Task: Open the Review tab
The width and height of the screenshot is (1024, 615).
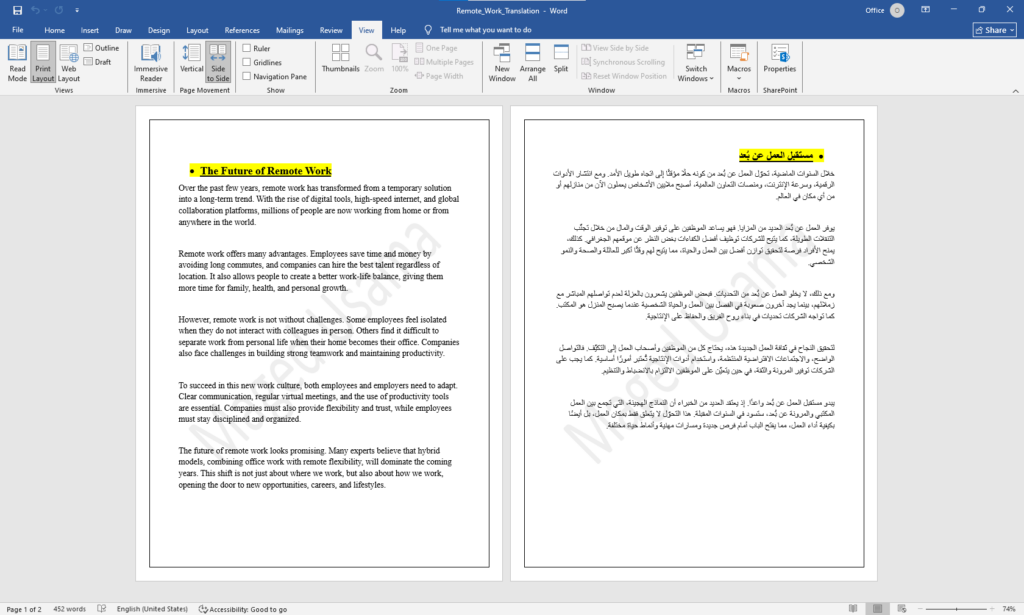Action: [x=331, y=30]
